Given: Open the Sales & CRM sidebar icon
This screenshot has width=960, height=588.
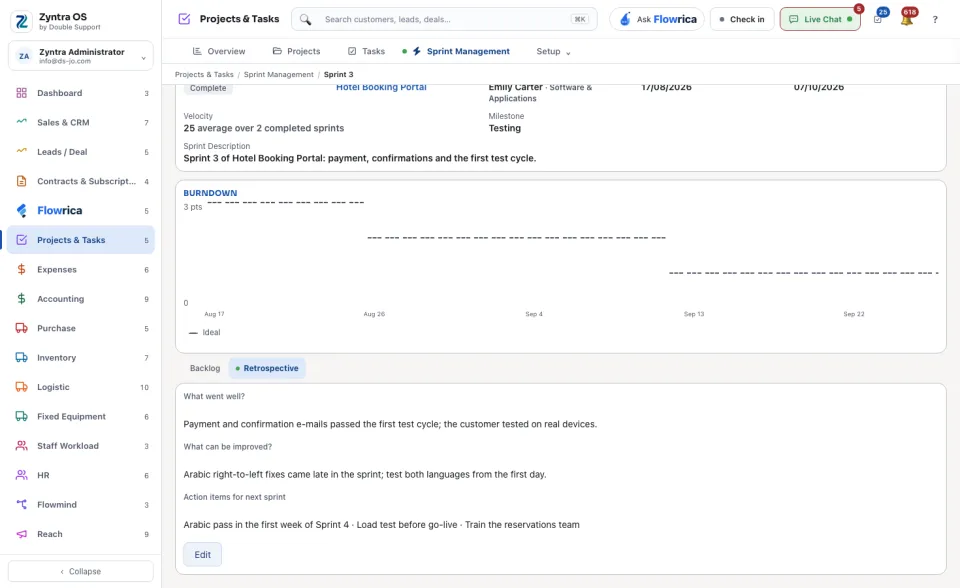Looking at the screenshot, I should click(x=21, y=122).
